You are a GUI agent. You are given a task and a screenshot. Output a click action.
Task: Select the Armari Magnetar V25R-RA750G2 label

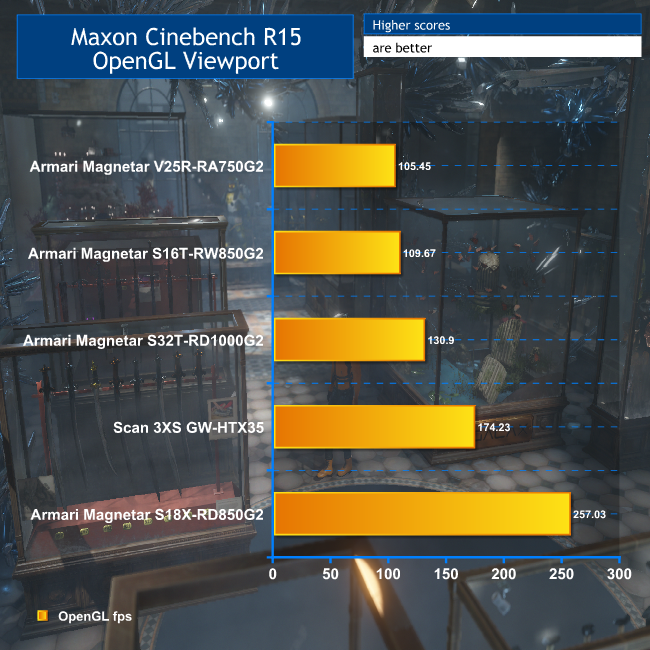[147, 166]
